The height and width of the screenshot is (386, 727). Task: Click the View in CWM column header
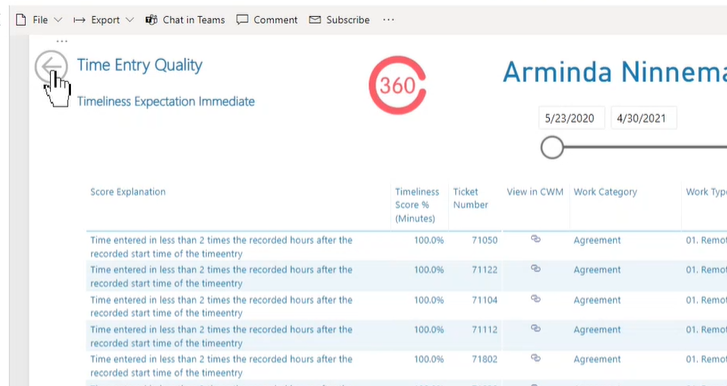coord(535,192)
